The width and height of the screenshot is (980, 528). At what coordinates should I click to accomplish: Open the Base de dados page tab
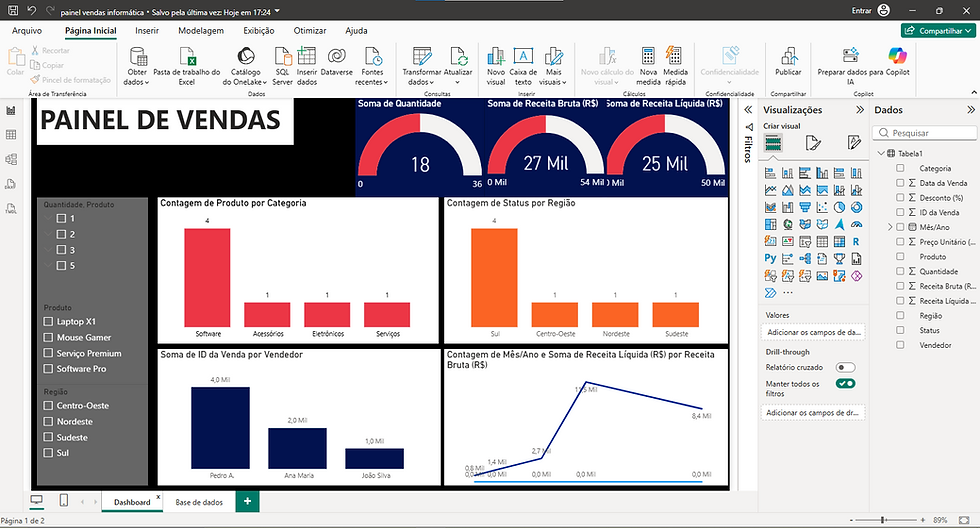click(199, 502)
